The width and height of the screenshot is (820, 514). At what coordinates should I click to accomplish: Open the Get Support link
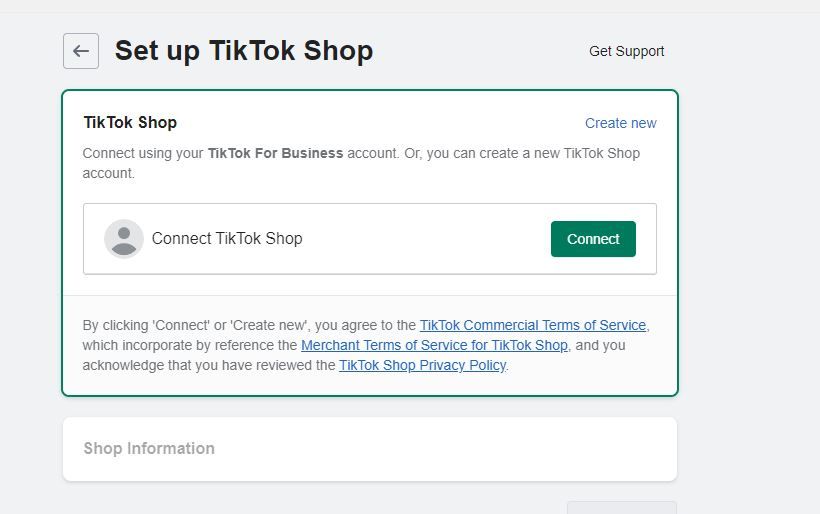click(627, 51)
